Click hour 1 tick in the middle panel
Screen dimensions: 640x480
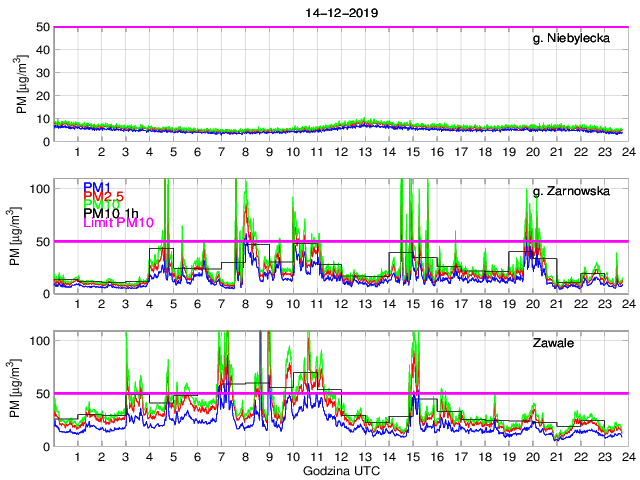click(x=78, y=304)
